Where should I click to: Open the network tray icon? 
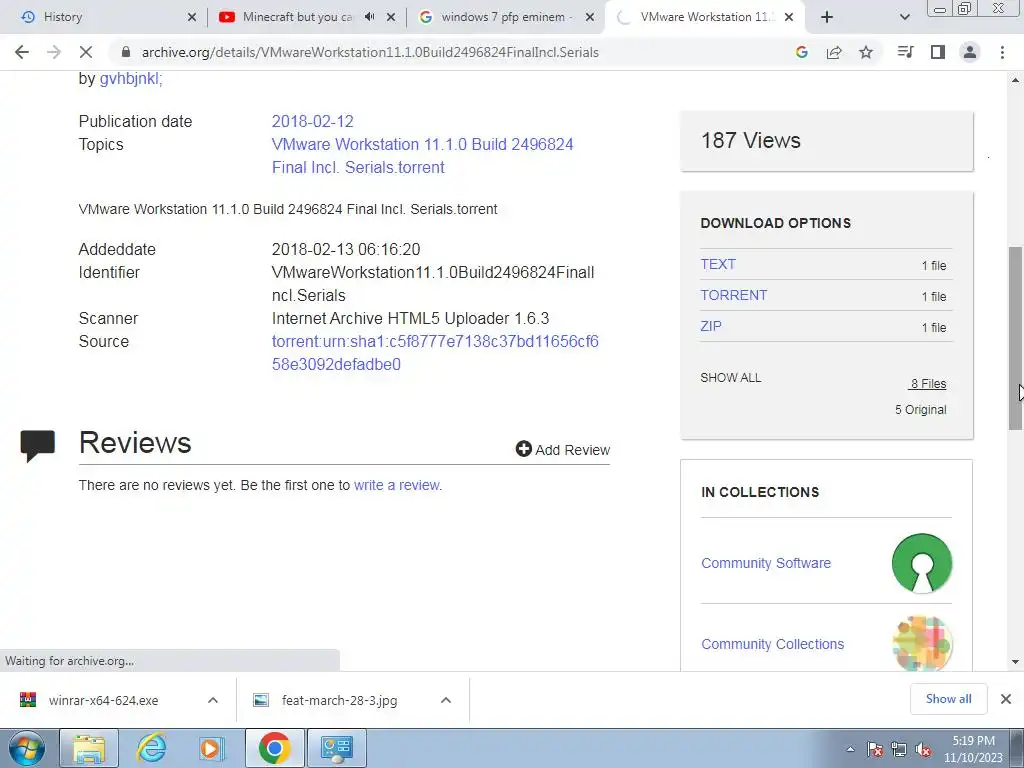pyautogui.click(x=899, y=749)
